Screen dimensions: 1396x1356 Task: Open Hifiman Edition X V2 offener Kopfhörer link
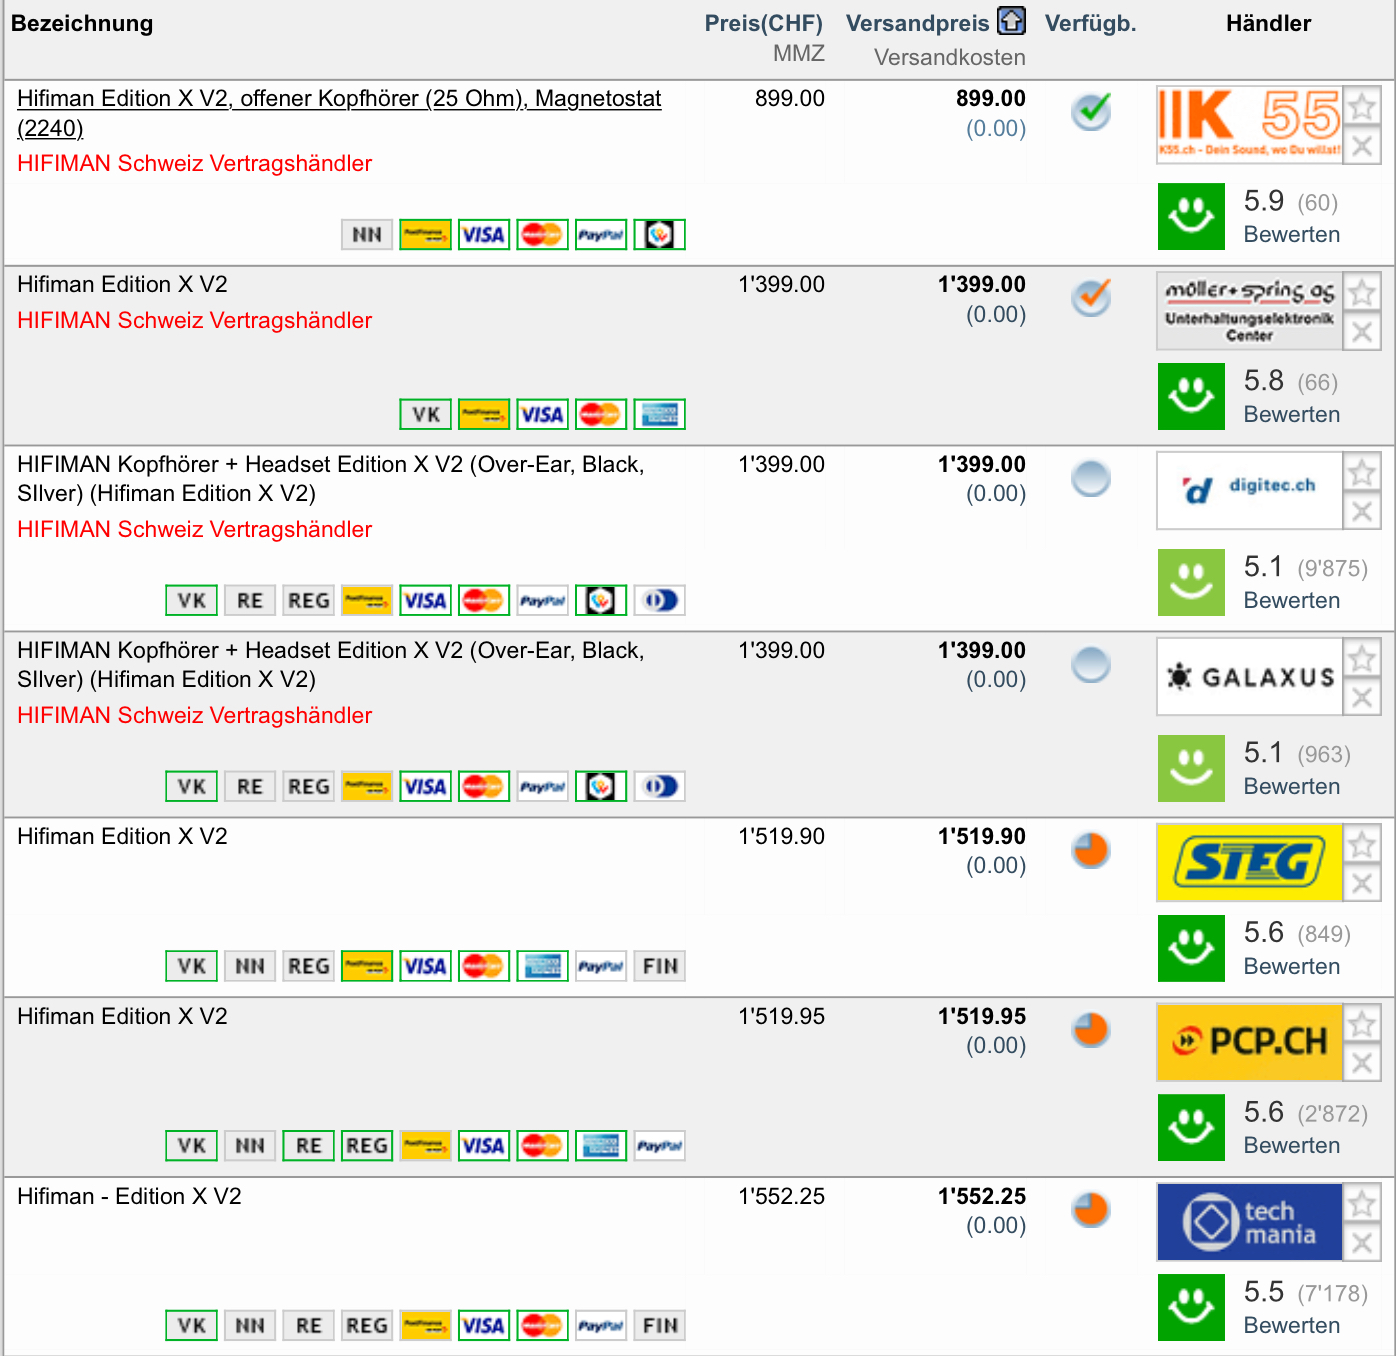click(339, 99)
